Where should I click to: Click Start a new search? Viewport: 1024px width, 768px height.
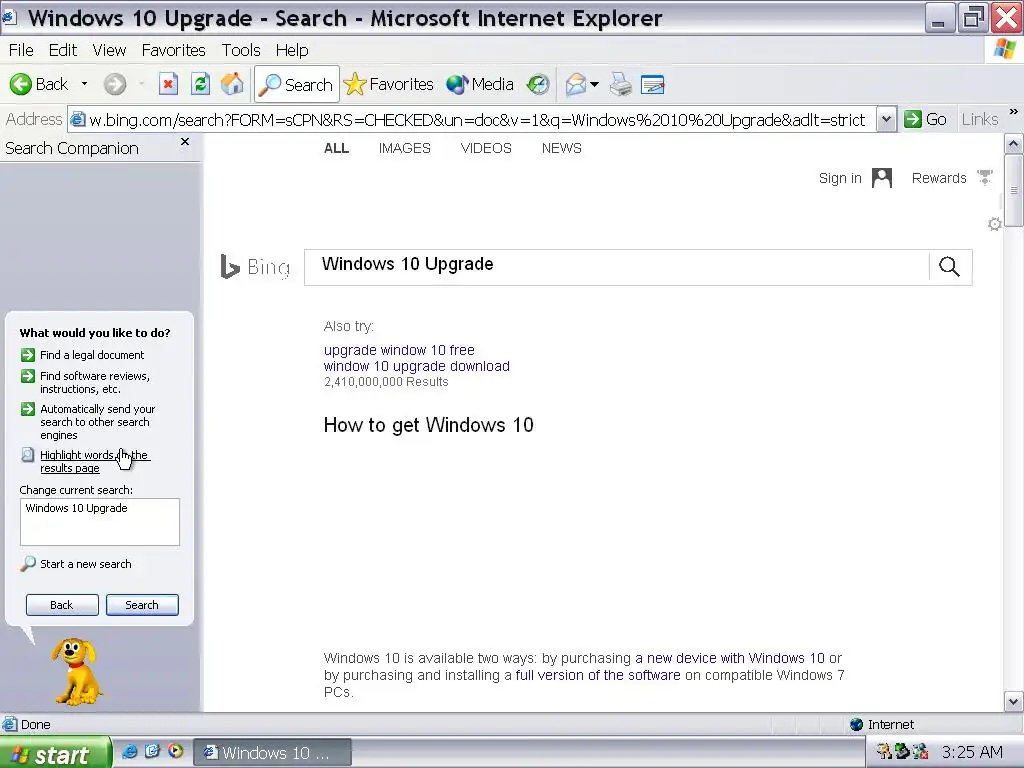coord(76,564)
